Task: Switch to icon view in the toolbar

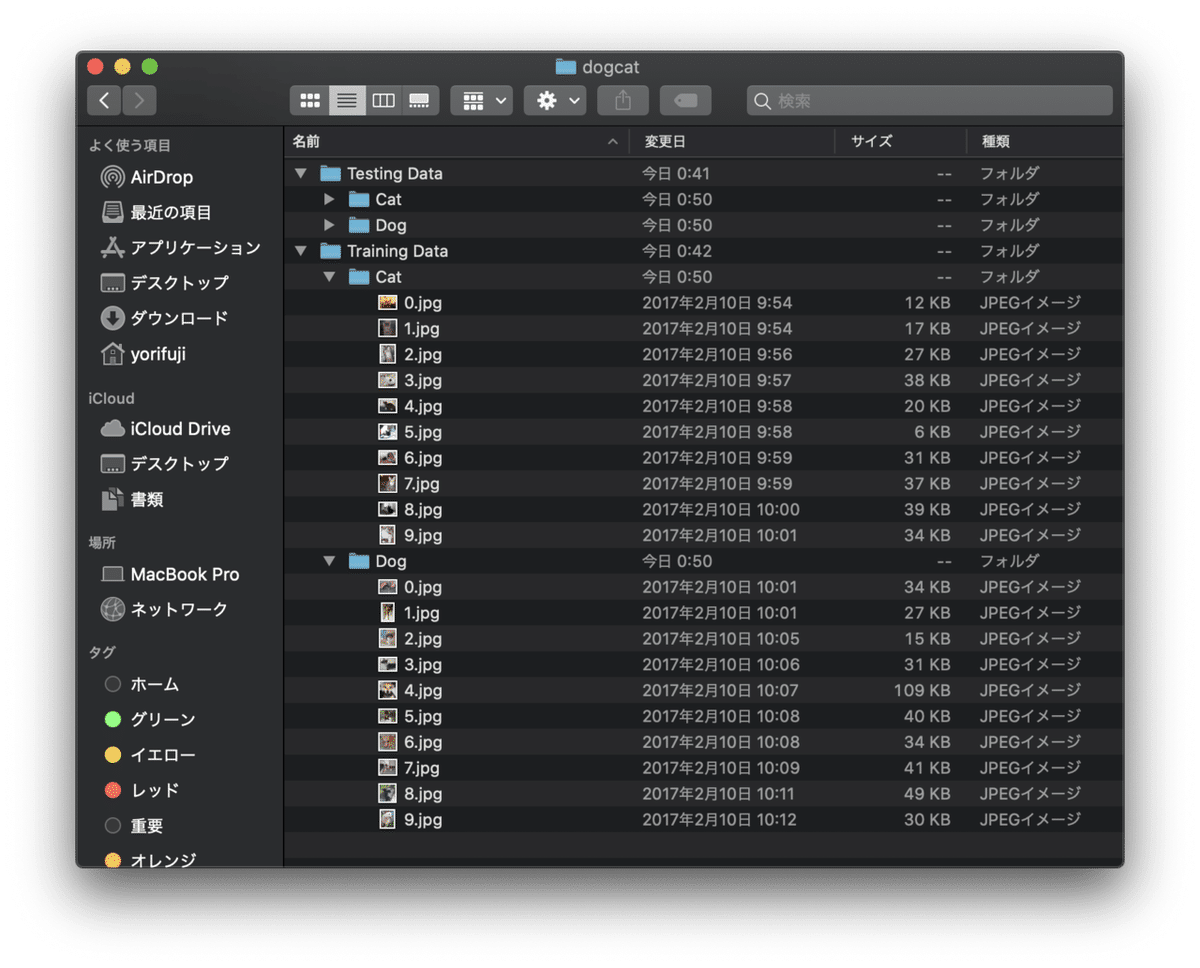Action: pyautogui.click(x=311, y=100)
